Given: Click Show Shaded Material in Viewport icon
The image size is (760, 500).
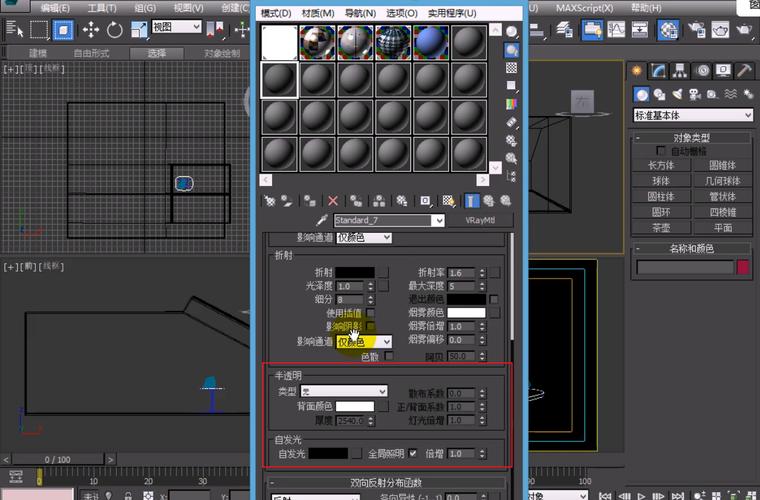Looking at the screenshot, I should coord(448,201).
